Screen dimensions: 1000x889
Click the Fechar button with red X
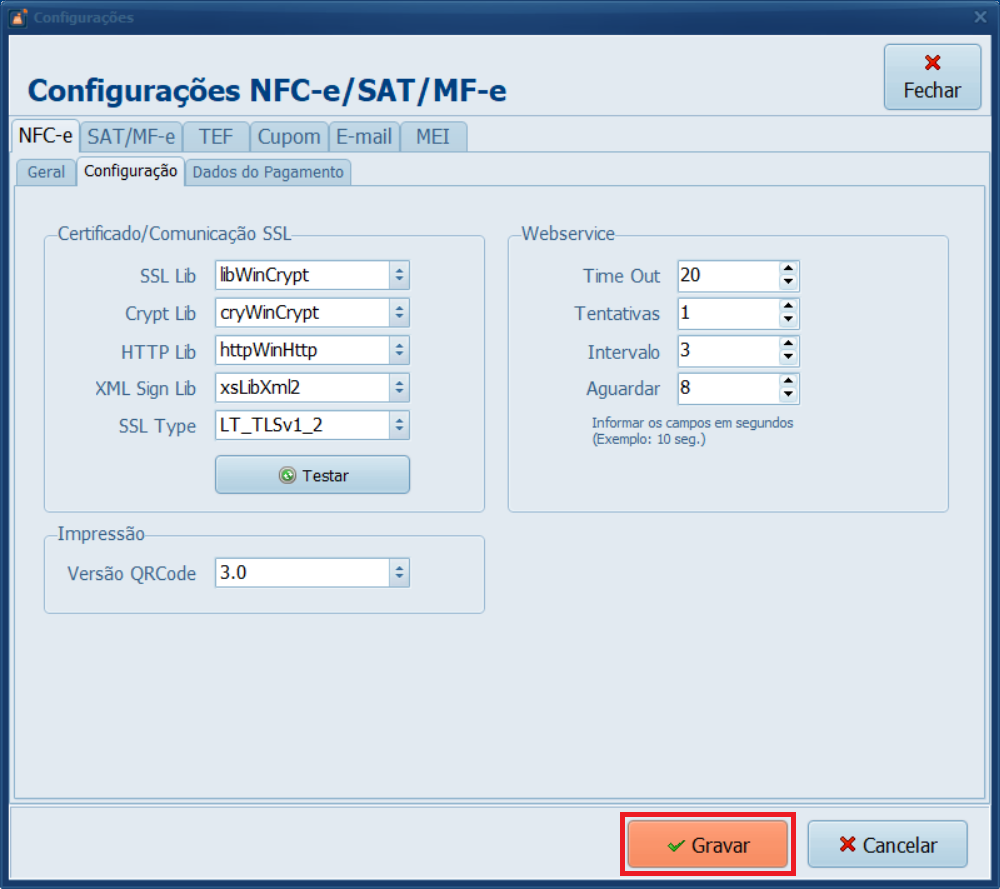tap(932, 77)
